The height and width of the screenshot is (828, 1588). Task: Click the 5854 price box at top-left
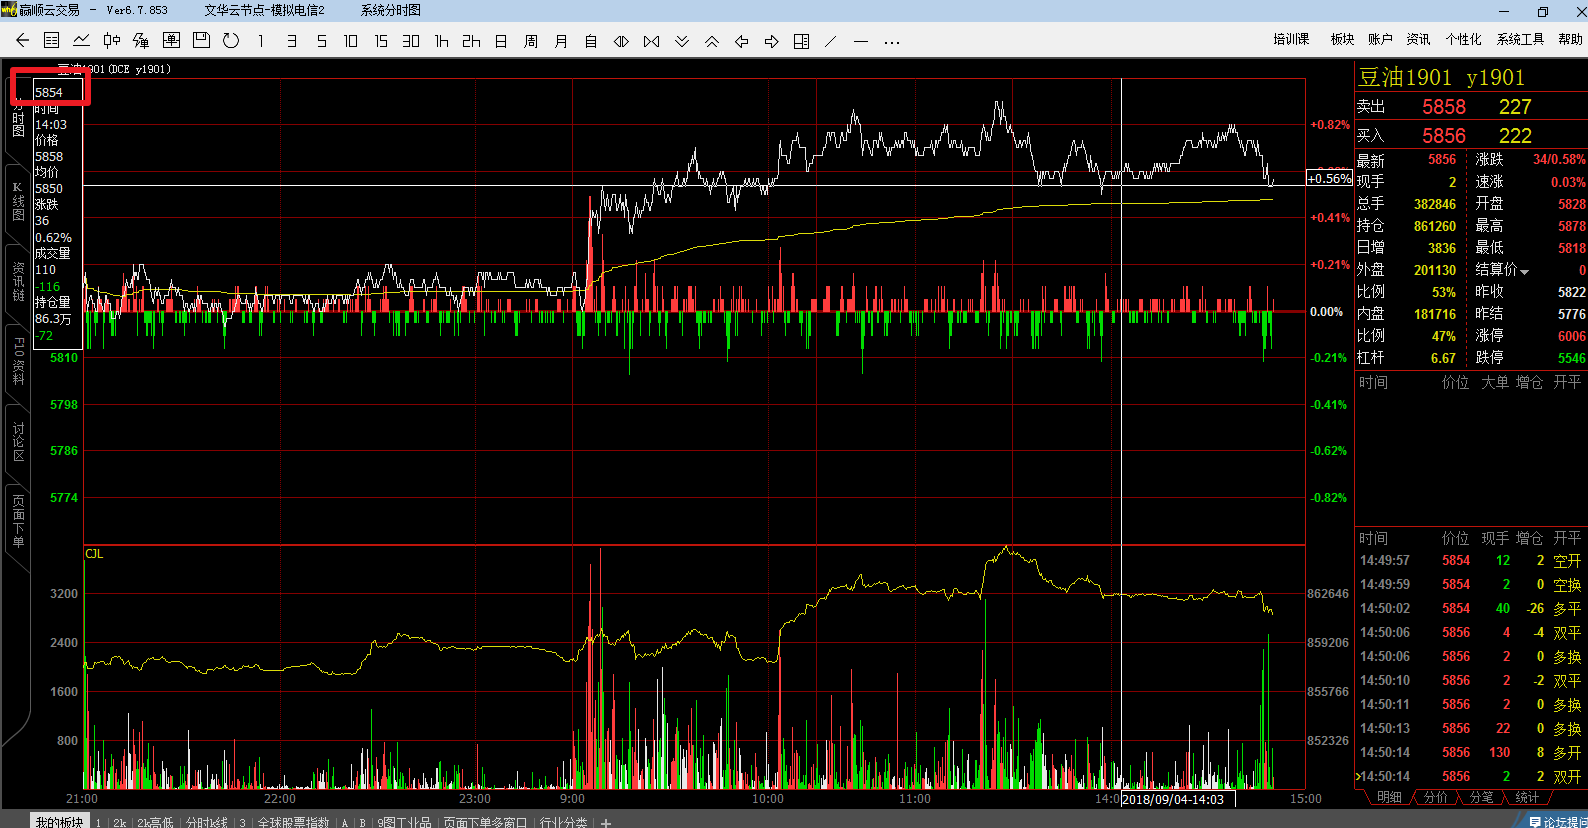pyautogui.click(x=50, y=91)
